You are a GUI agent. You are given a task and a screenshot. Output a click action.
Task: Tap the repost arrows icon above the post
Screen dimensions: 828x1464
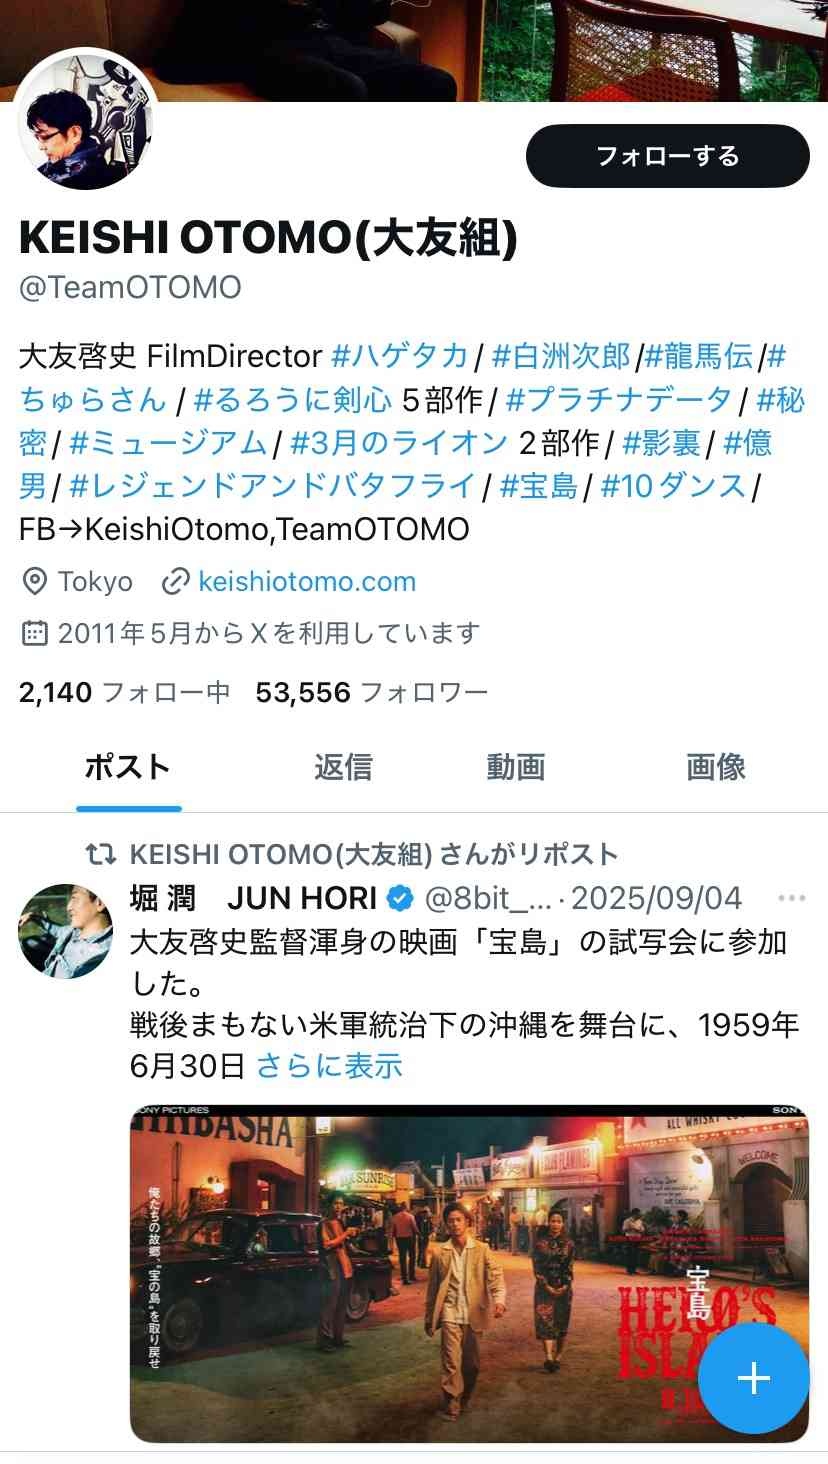pyautogui.click(x=100, y=854)
